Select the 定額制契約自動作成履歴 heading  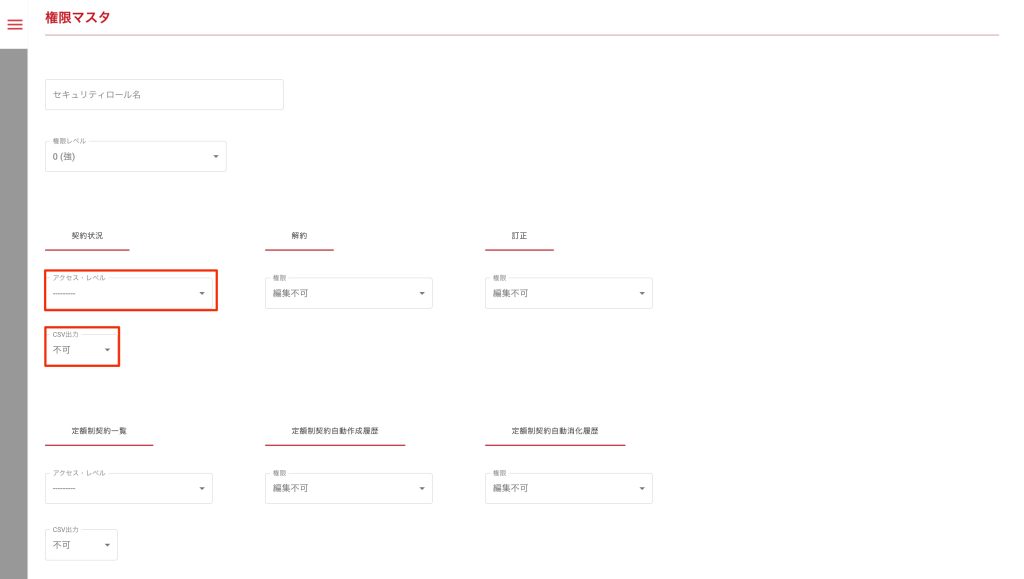(x=334, y=431)
